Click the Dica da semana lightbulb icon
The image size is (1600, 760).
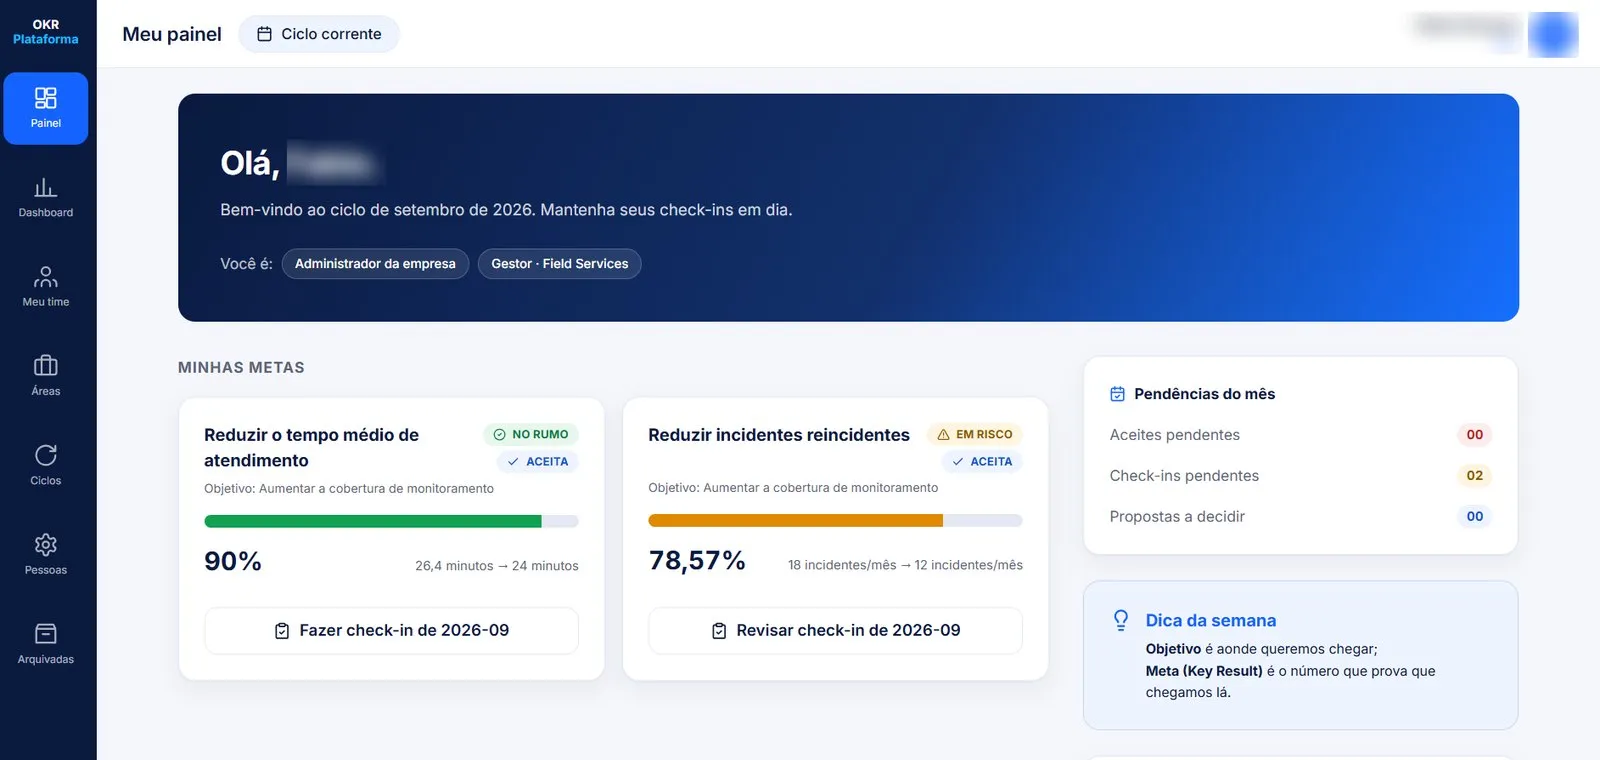click(x=1121, y=621)
